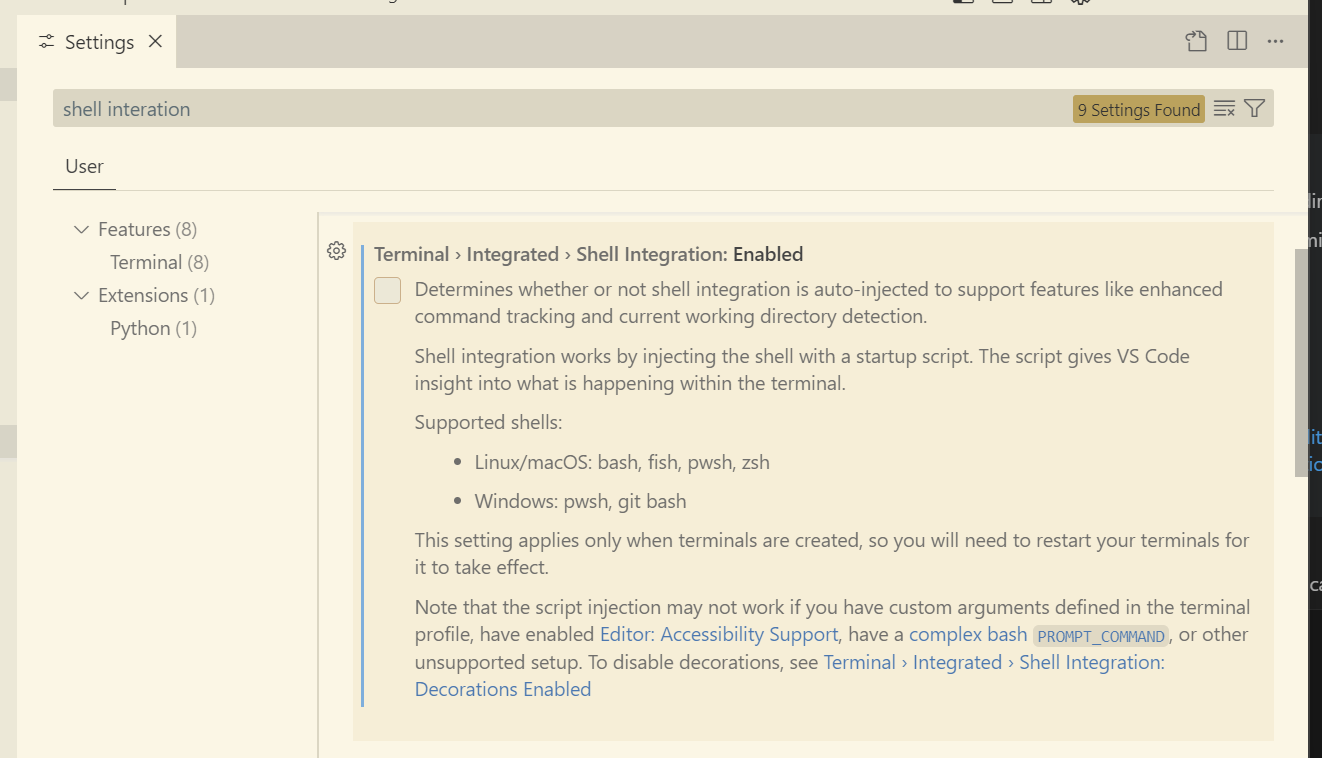Open the Editor: Accessibility Support link
The image size is (1322, 758).
point(718,634)
